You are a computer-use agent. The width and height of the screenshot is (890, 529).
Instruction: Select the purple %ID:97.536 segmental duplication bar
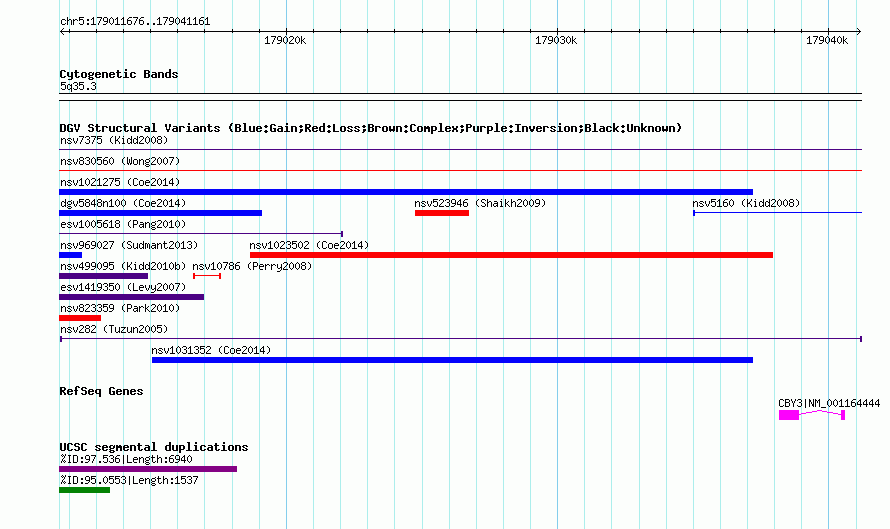(x=148, y=469)
